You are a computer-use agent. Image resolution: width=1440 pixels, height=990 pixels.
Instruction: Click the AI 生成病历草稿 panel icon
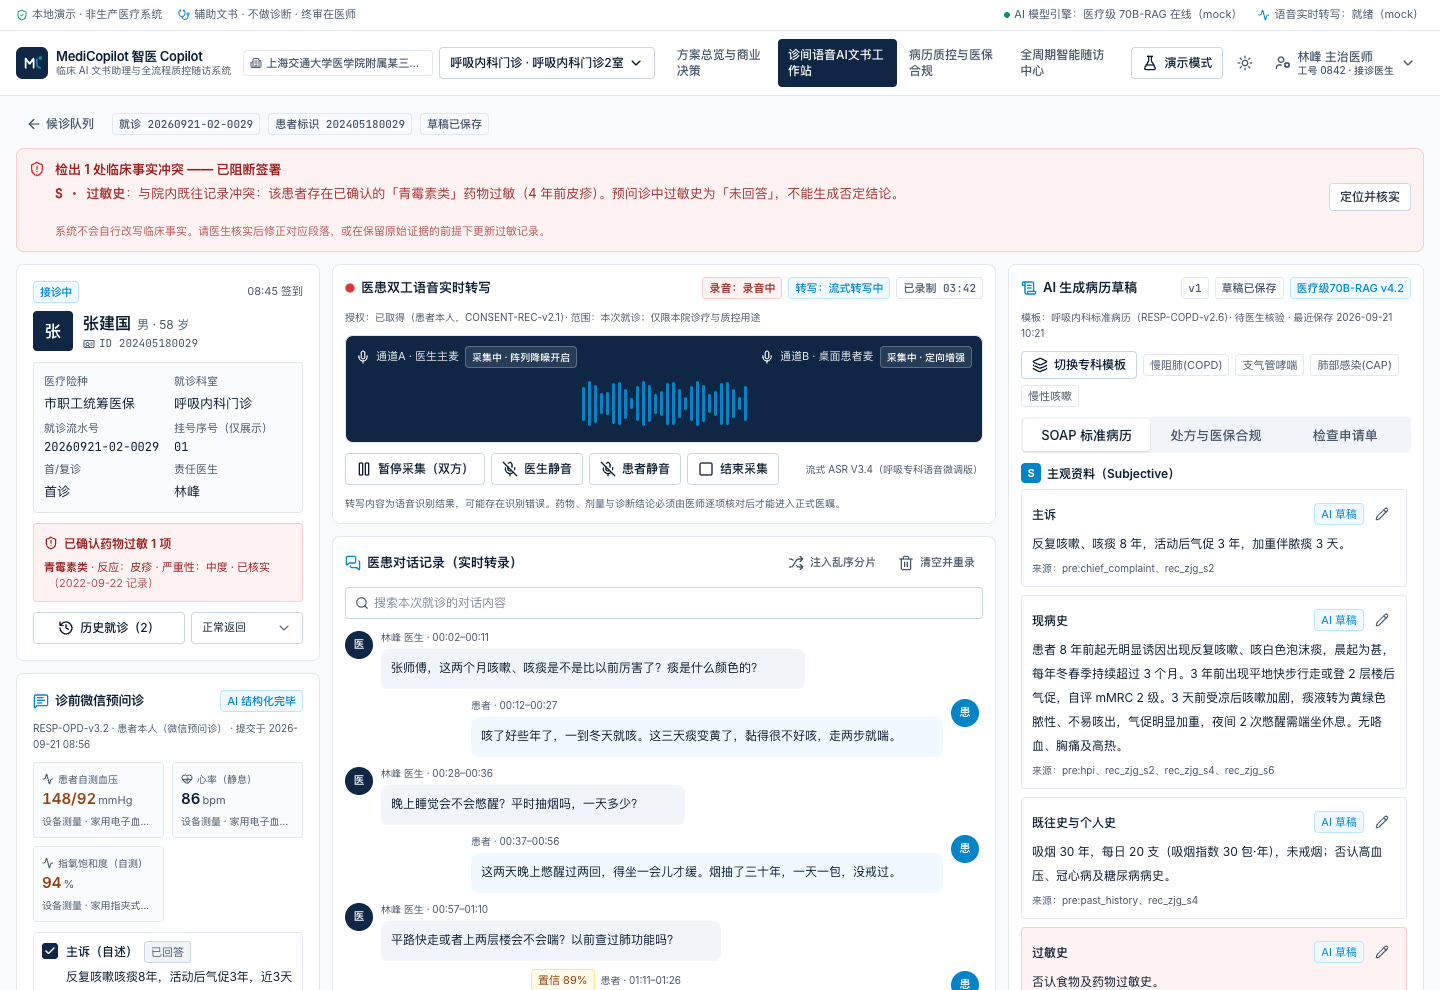(1028, 288)
